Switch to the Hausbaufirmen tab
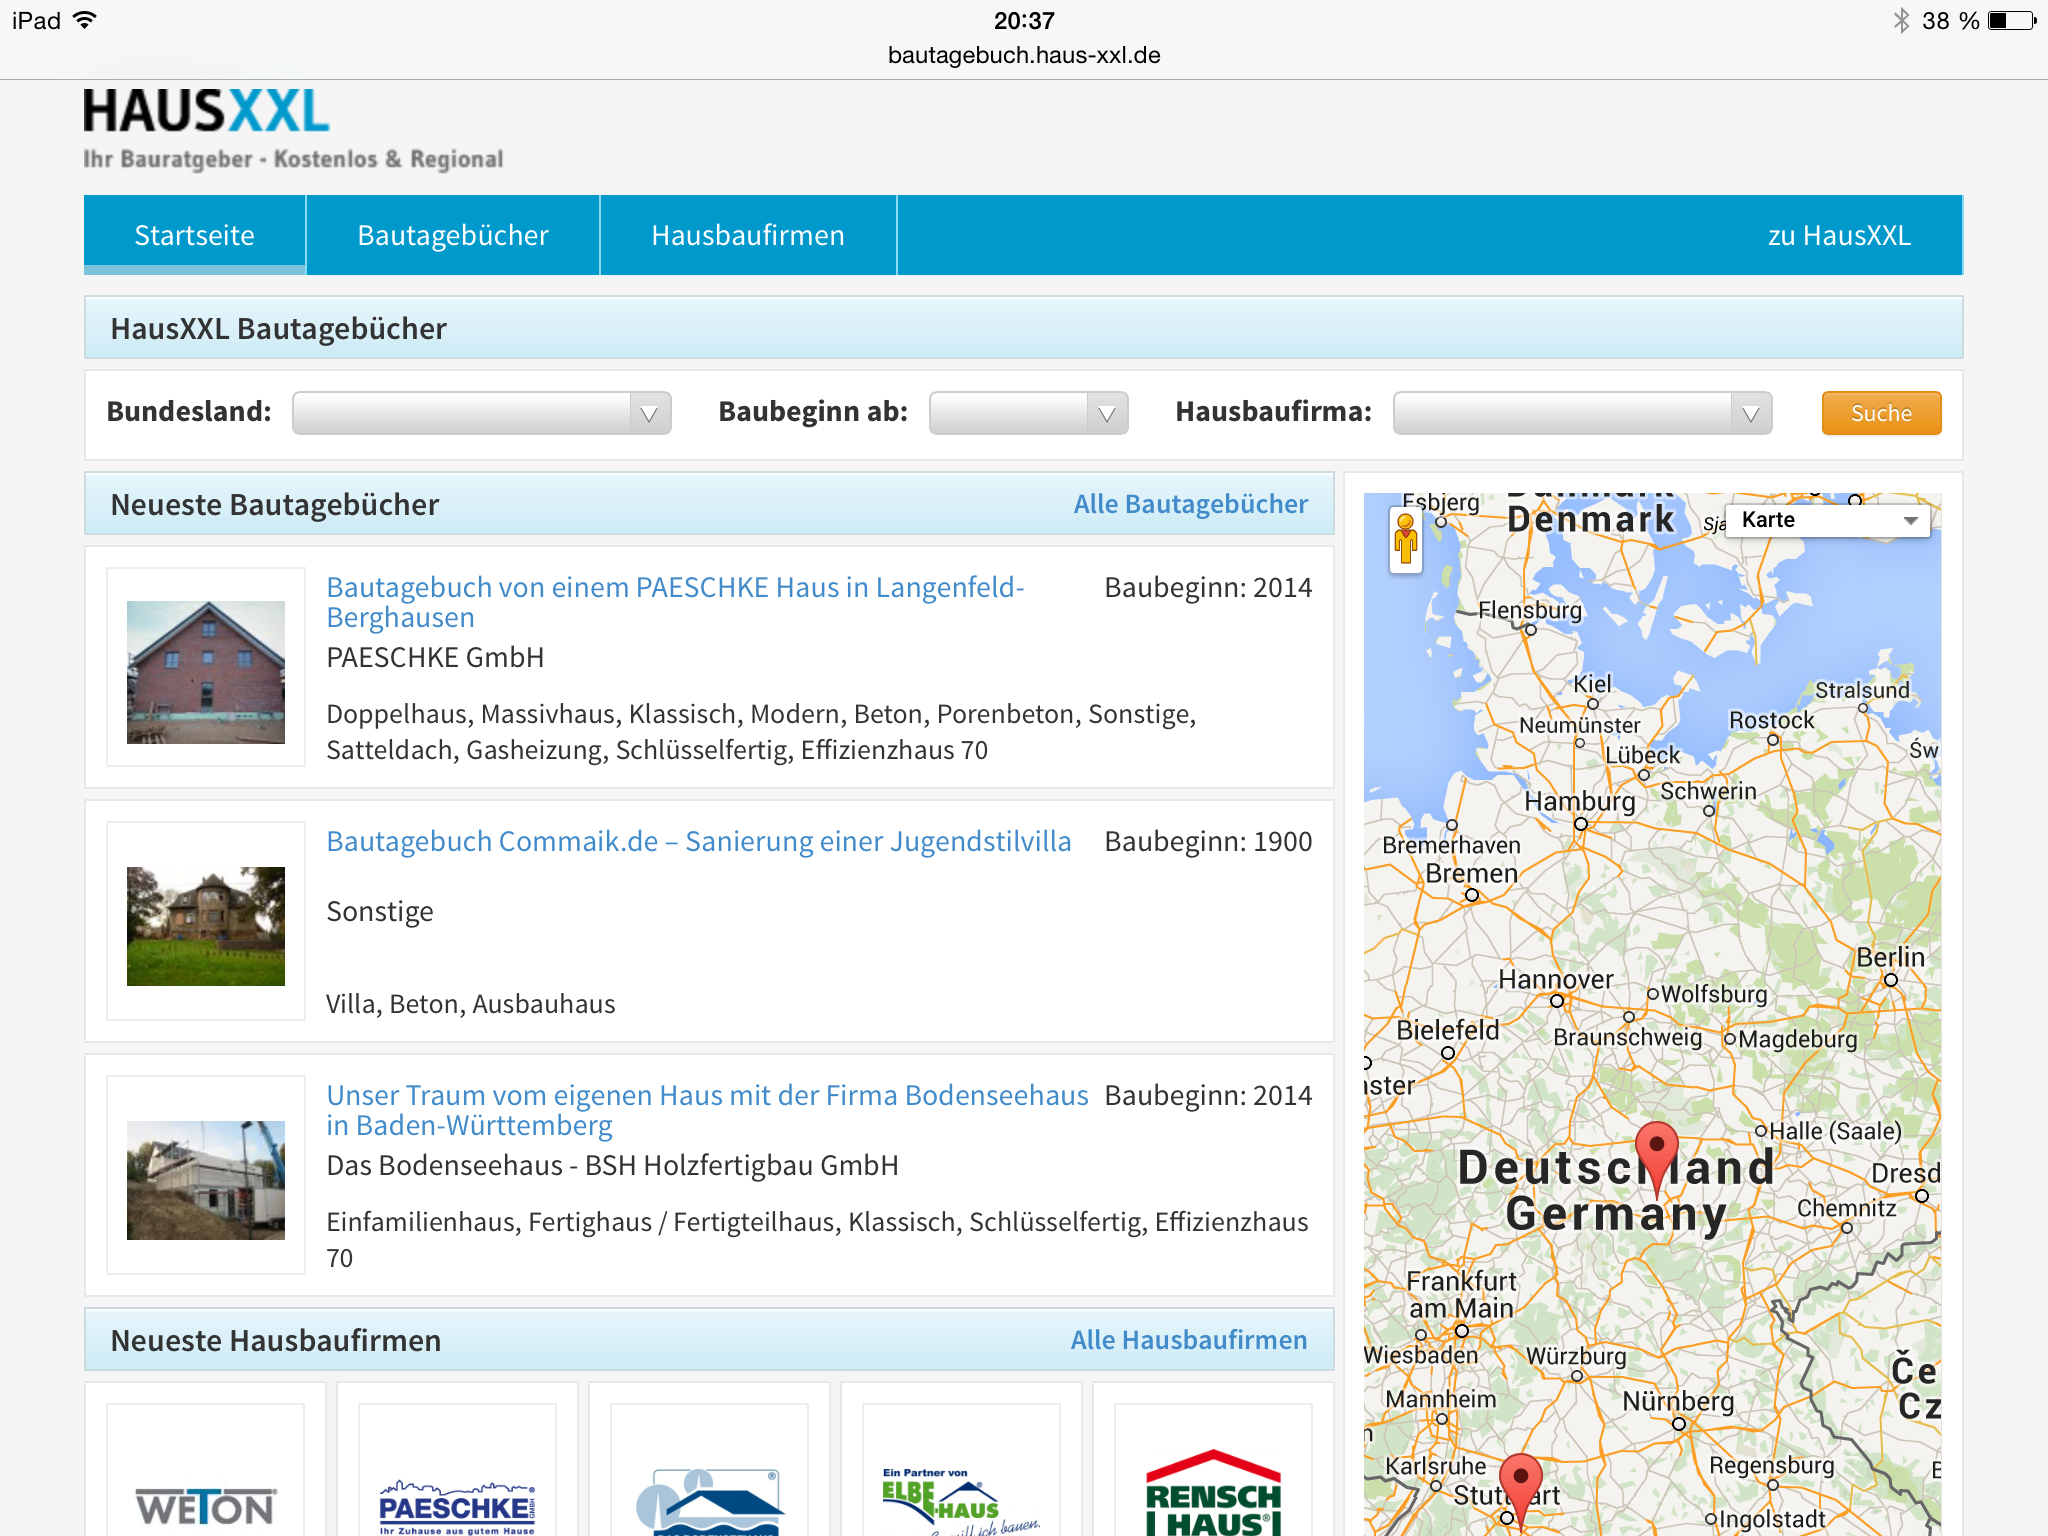 click(747, 235)
